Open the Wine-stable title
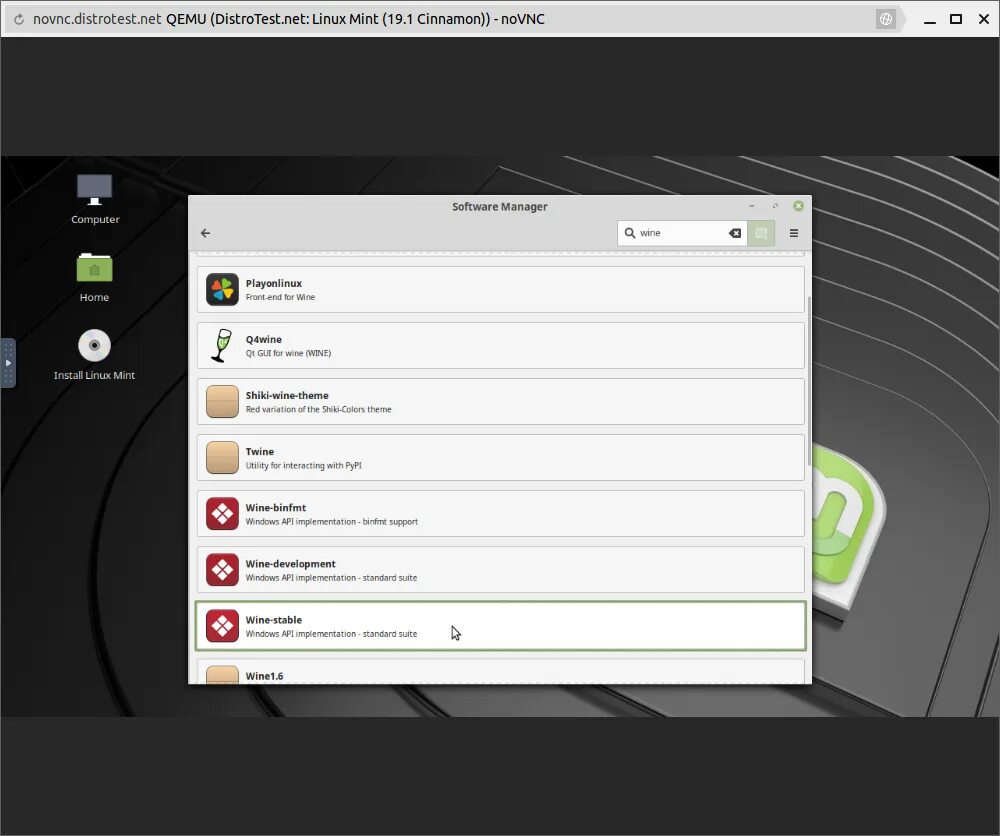The height and width of the screenshot is (836, 1000). coord(274,620)
